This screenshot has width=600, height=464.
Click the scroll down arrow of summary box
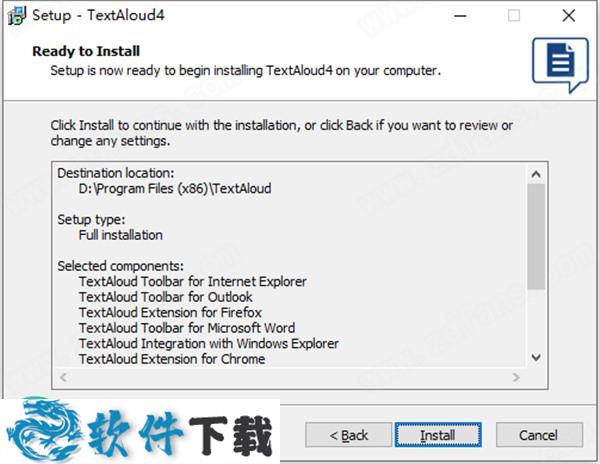pos(536,358)
